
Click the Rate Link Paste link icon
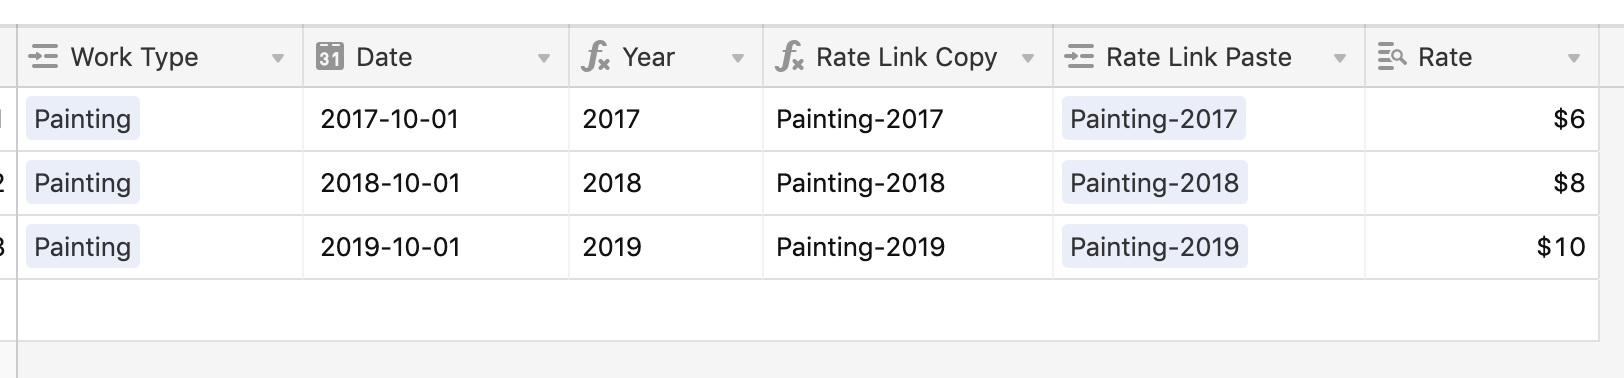pyautogui.click(x=1080, y=57)
